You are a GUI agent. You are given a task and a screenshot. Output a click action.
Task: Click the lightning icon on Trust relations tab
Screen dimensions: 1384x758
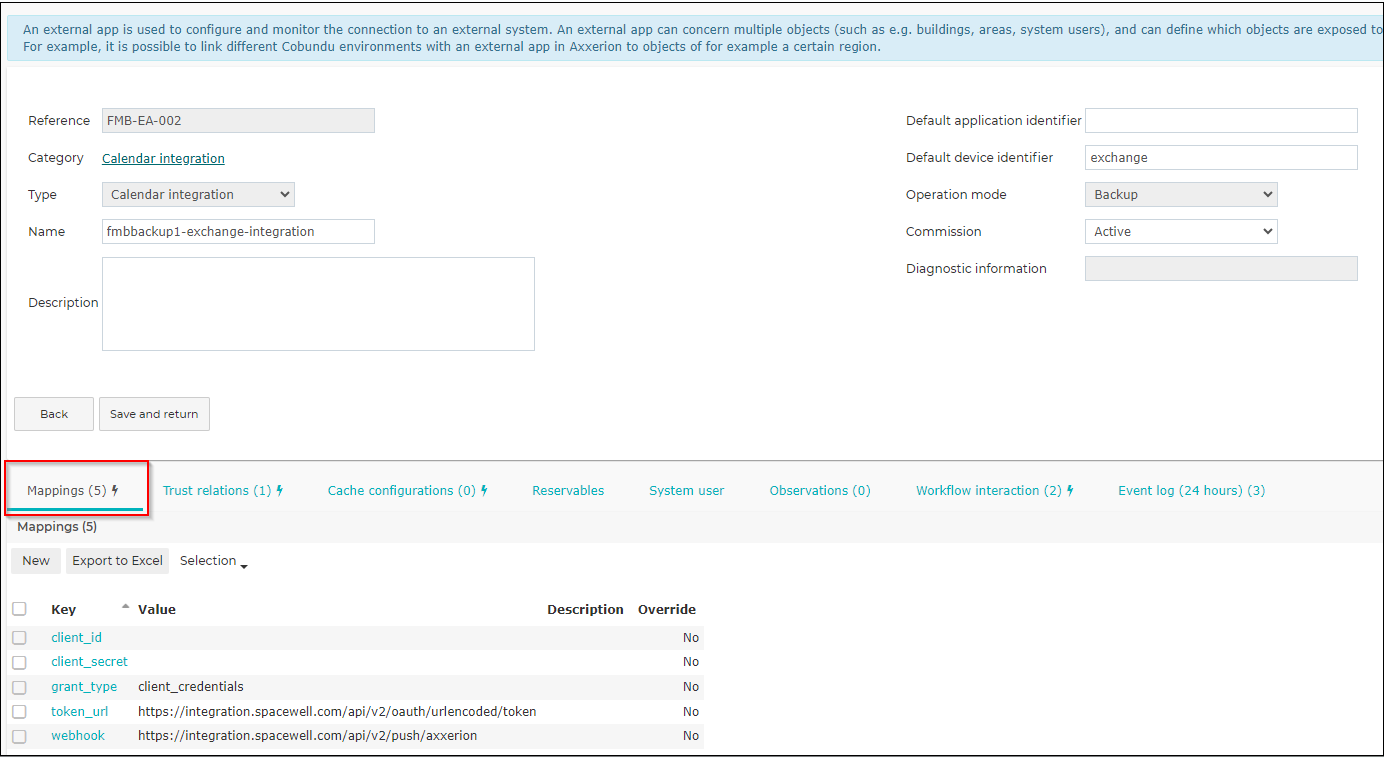coord(280,490)
